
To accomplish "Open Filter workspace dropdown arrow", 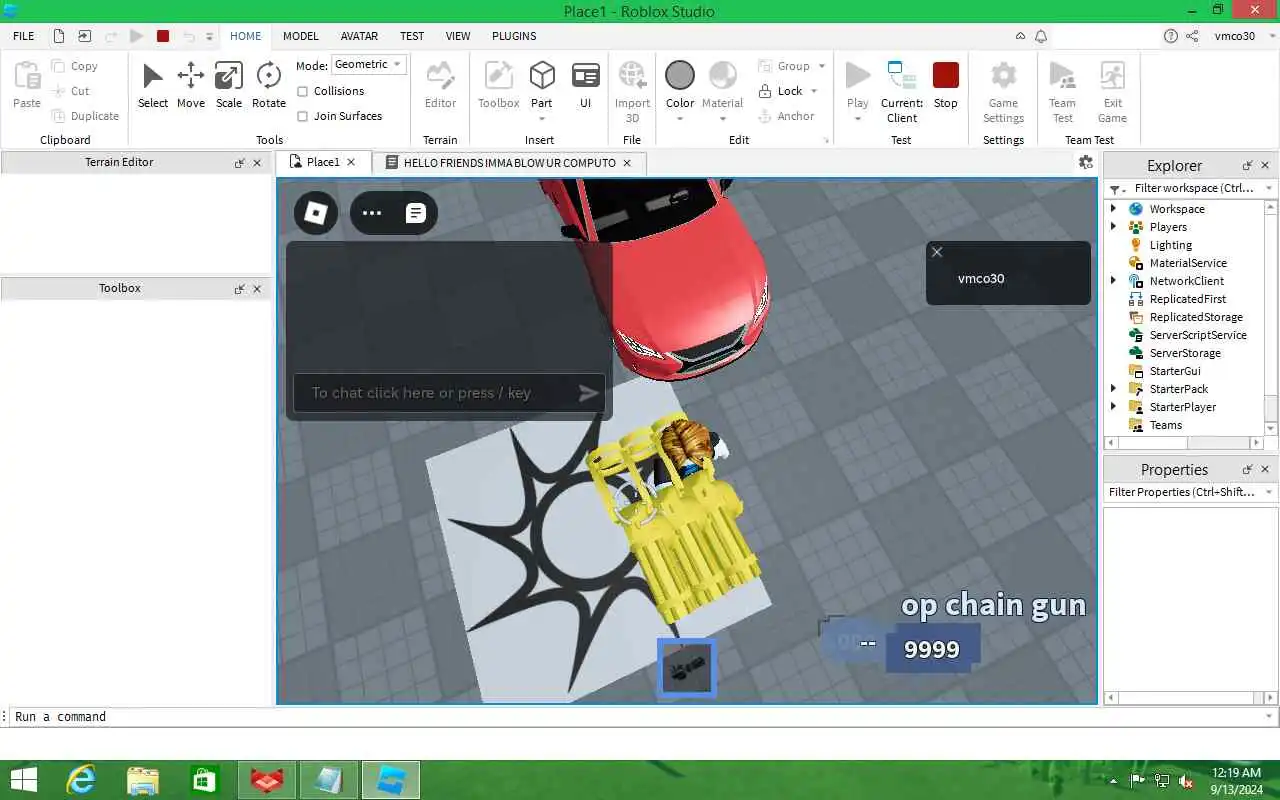I will click(1269, 188).
